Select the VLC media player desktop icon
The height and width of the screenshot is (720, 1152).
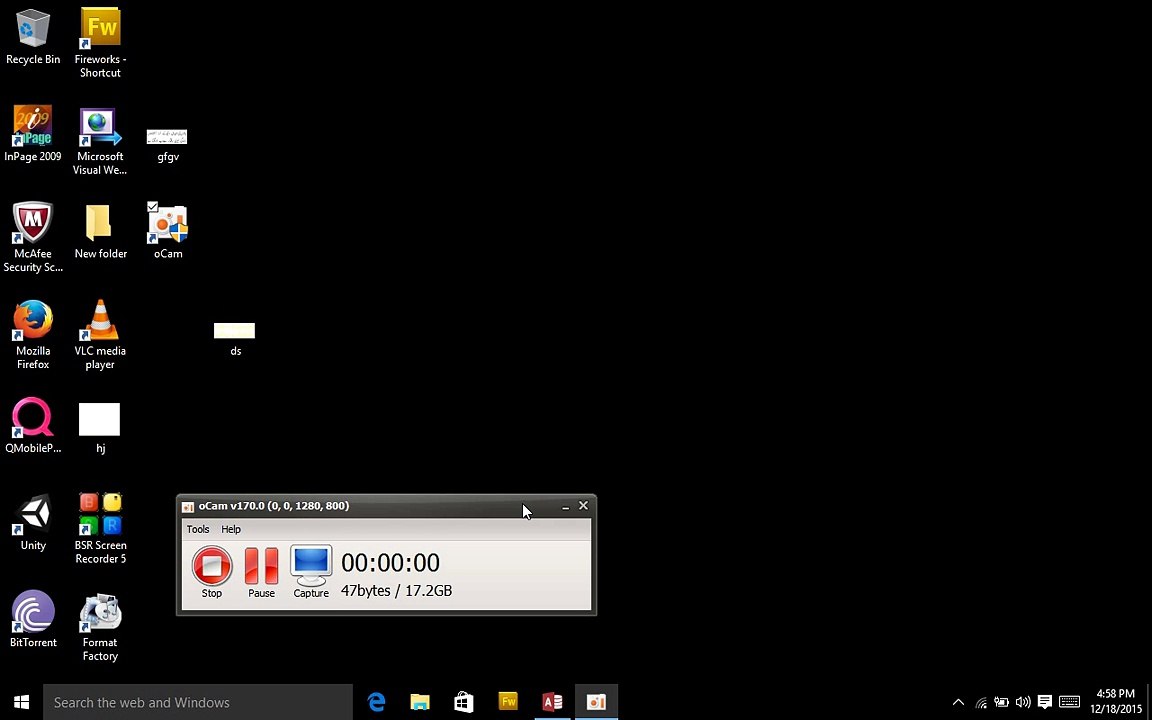pos(100,334)
